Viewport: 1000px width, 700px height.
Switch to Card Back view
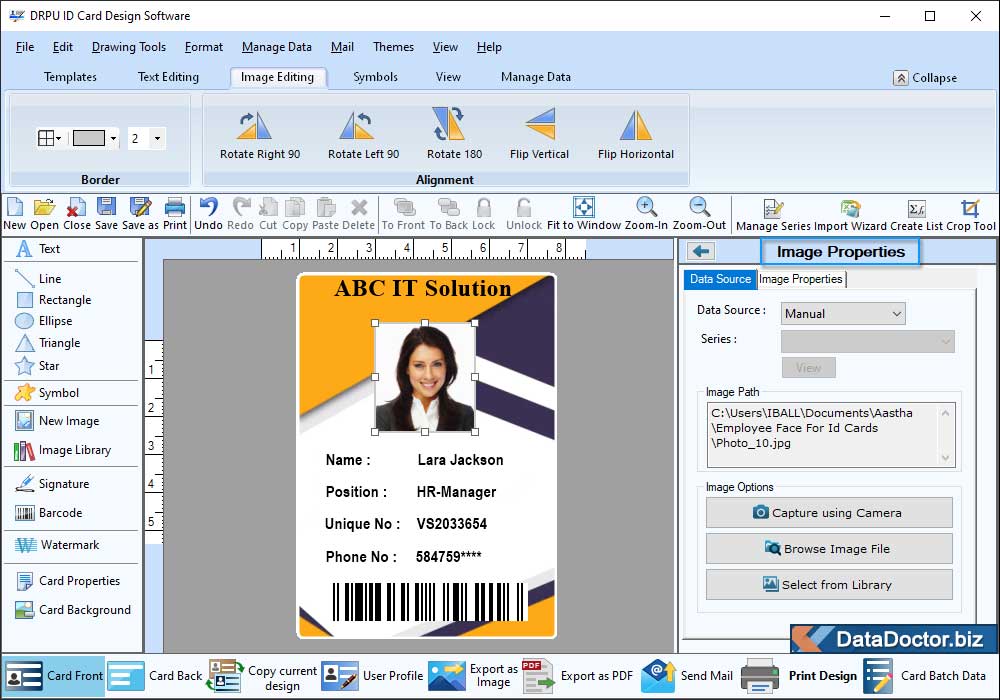(155, 676)
